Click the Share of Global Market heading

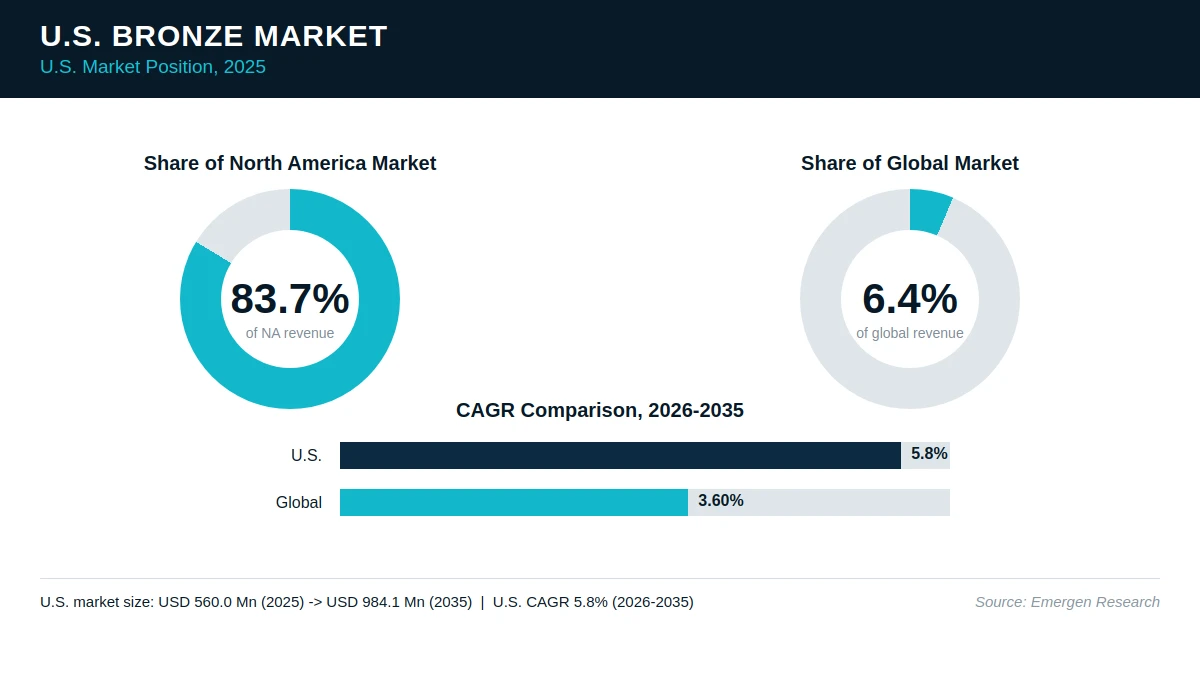tap(910, 163)
